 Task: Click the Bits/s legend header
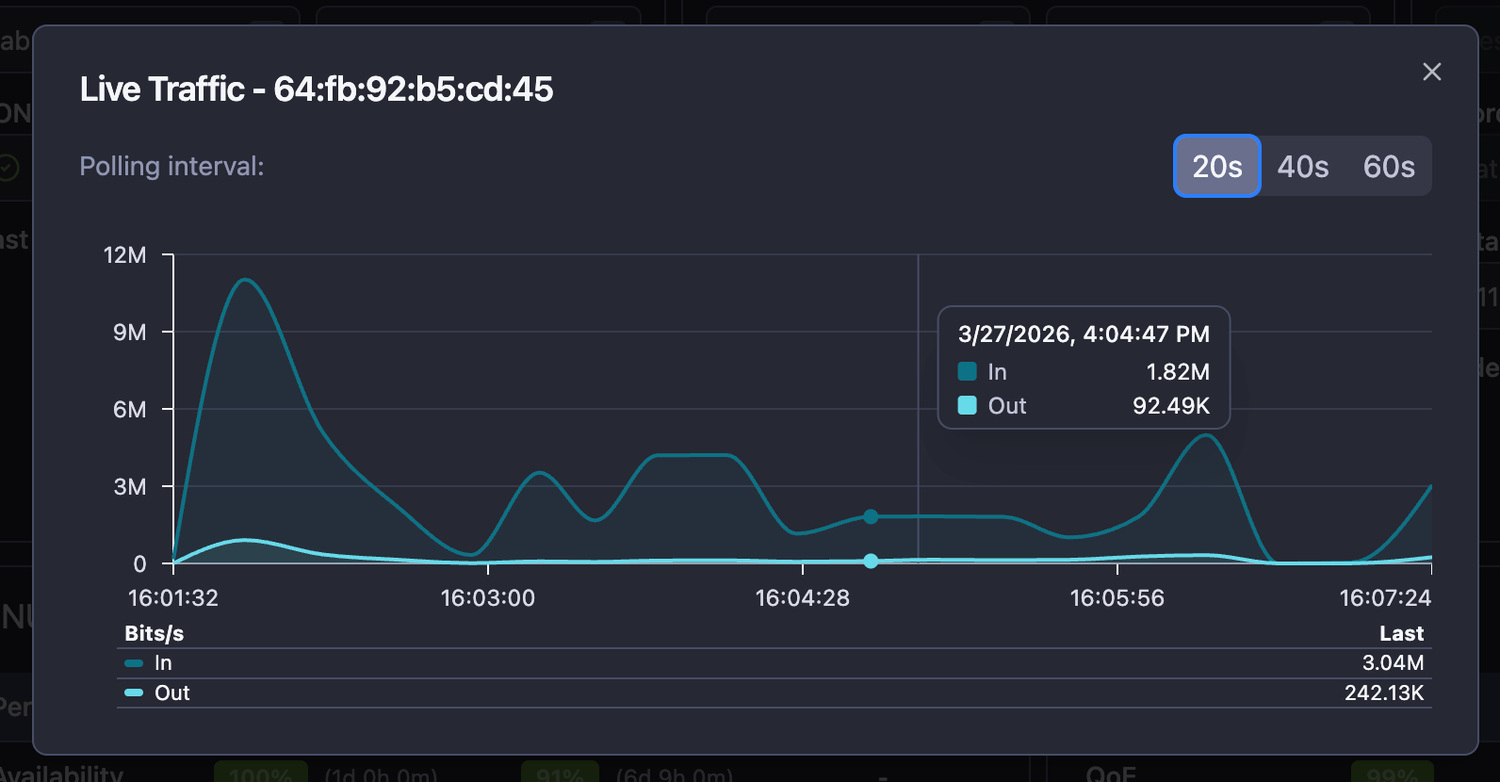[154, 634]
